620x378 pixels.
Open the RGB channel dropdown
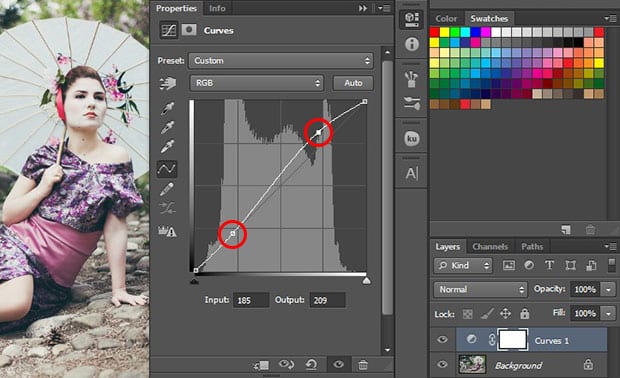click(x=257, y=83)
